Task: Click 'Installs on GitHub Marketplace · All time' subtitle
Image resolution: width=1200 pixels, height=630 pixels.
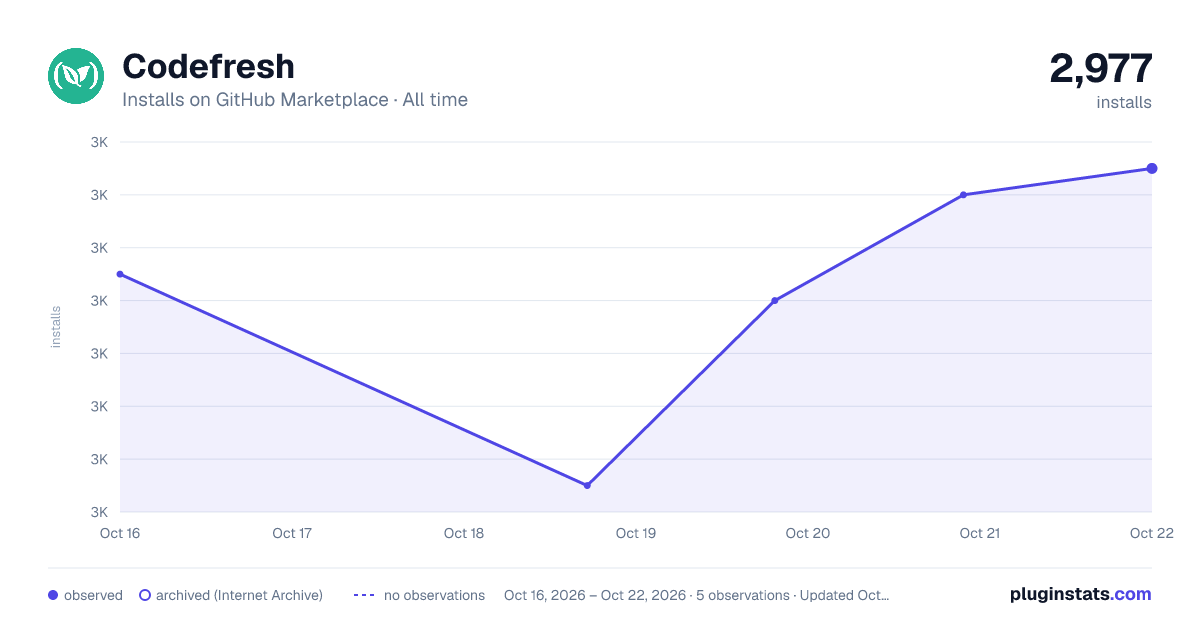Action: tap(295, 100)
